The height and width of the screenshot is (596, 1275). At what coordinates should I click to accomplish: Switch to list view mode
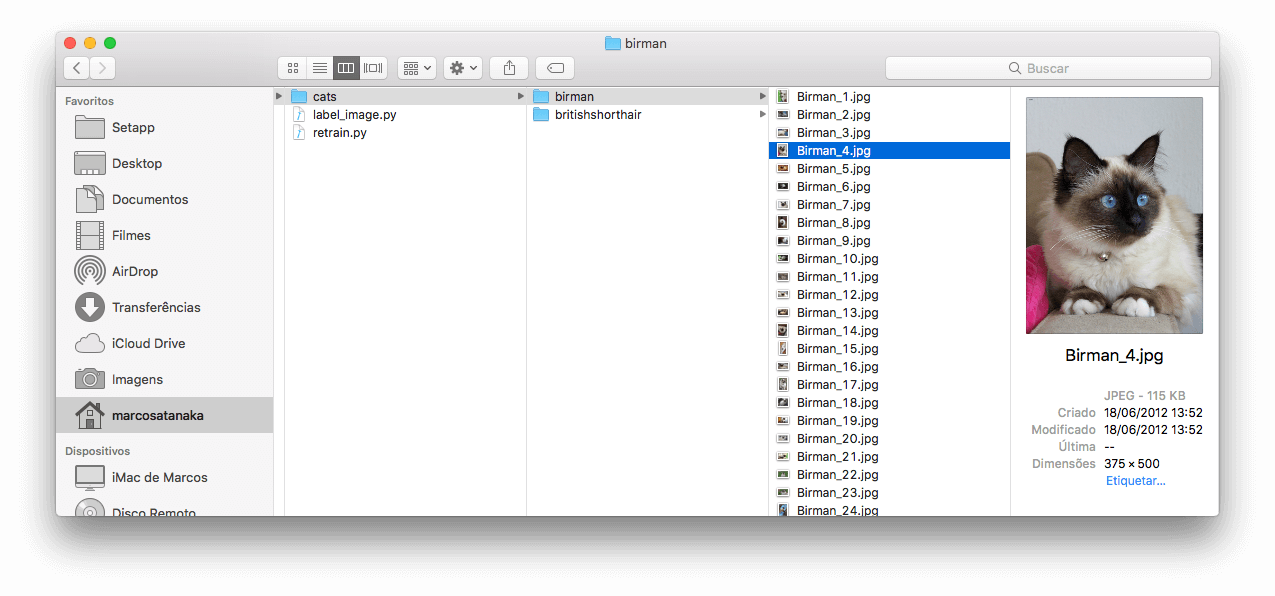point(319,68)
